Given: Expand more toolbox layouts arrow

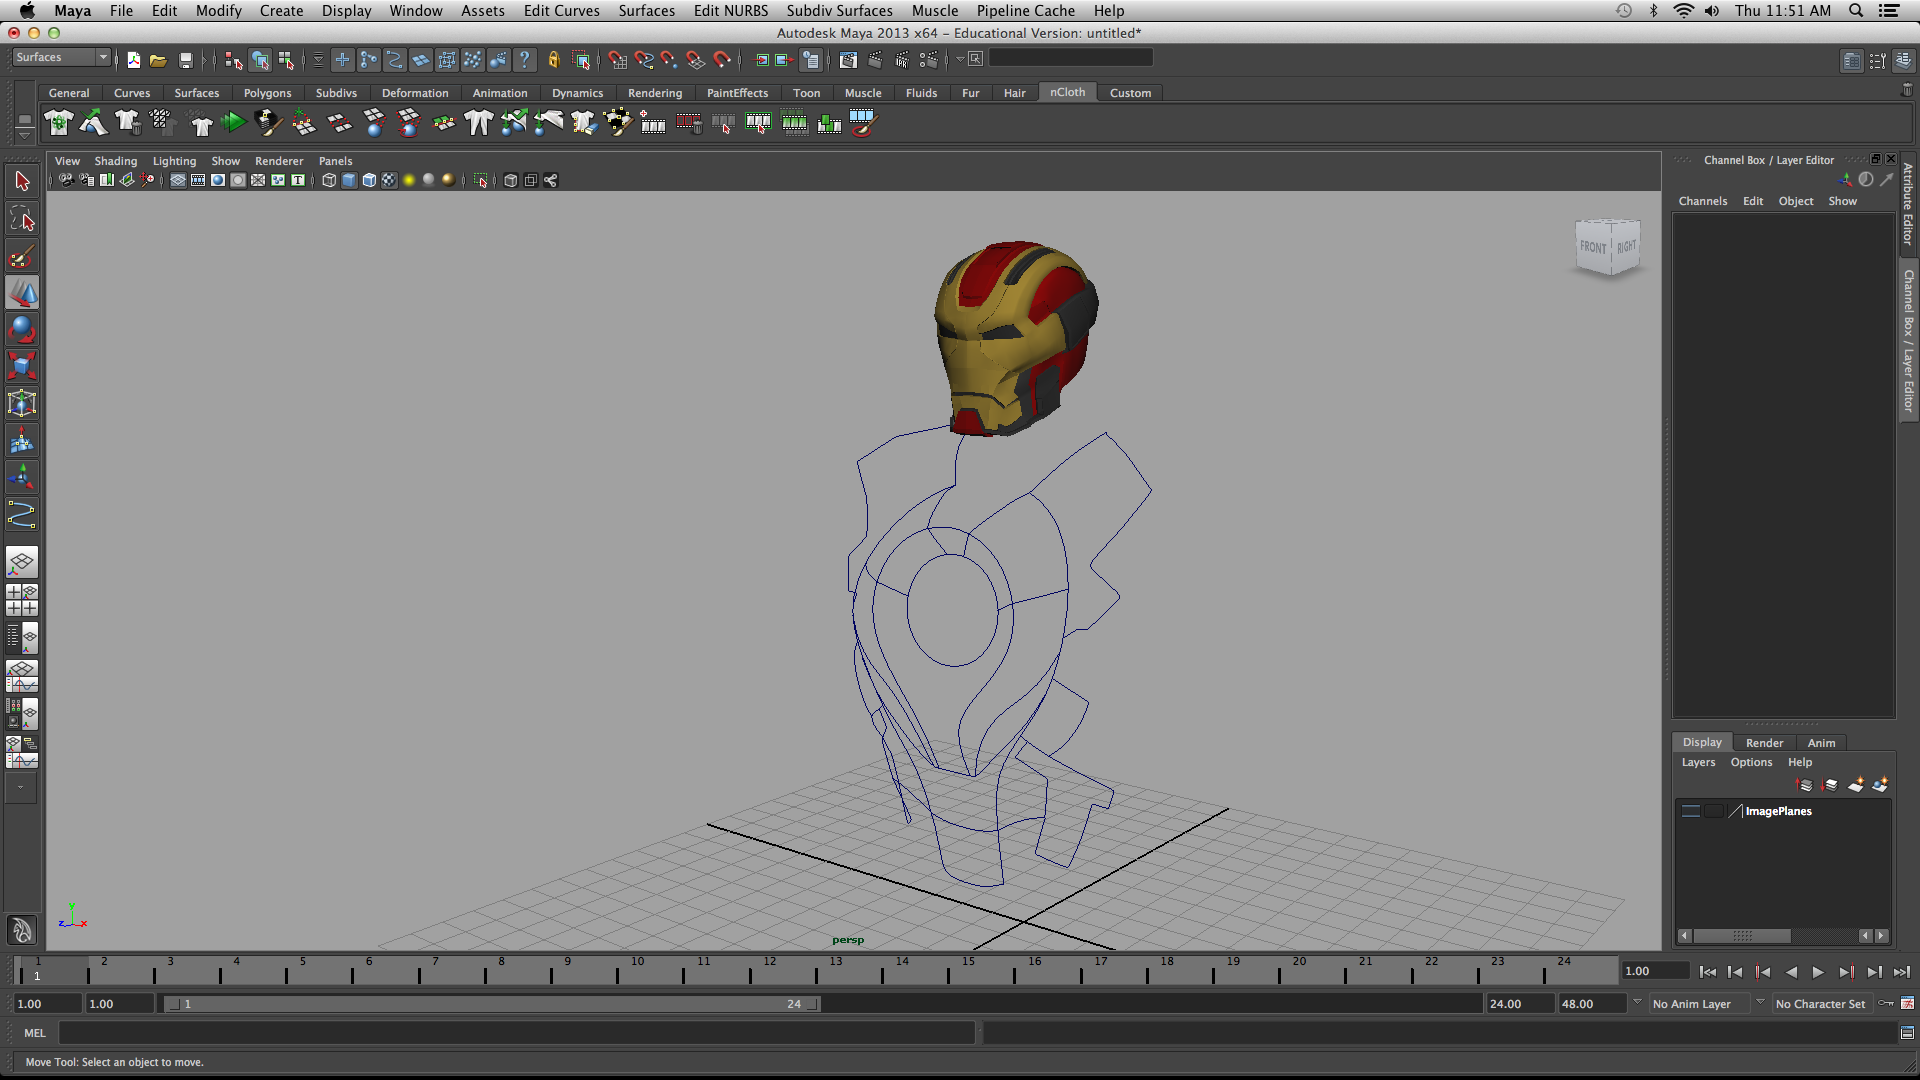Looking at the screenshot, I should point(21,788).
